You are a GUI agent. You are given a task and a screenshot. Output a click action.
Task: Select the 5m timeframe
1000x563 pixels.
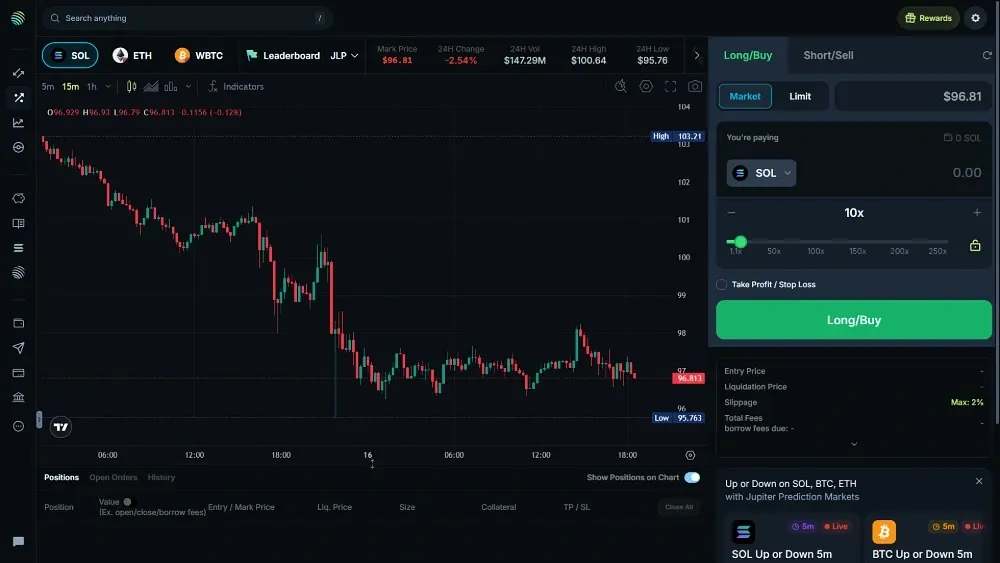click(48, 86)
